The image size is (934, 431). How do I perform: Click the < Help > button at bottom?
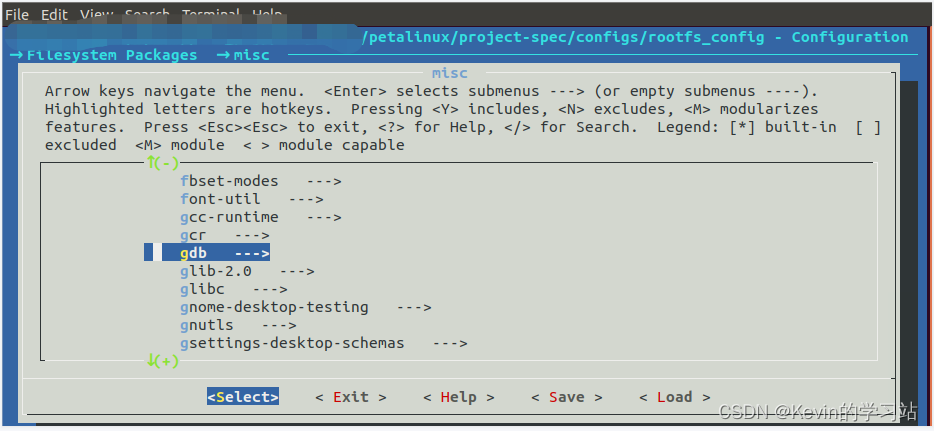pos(459,397)
